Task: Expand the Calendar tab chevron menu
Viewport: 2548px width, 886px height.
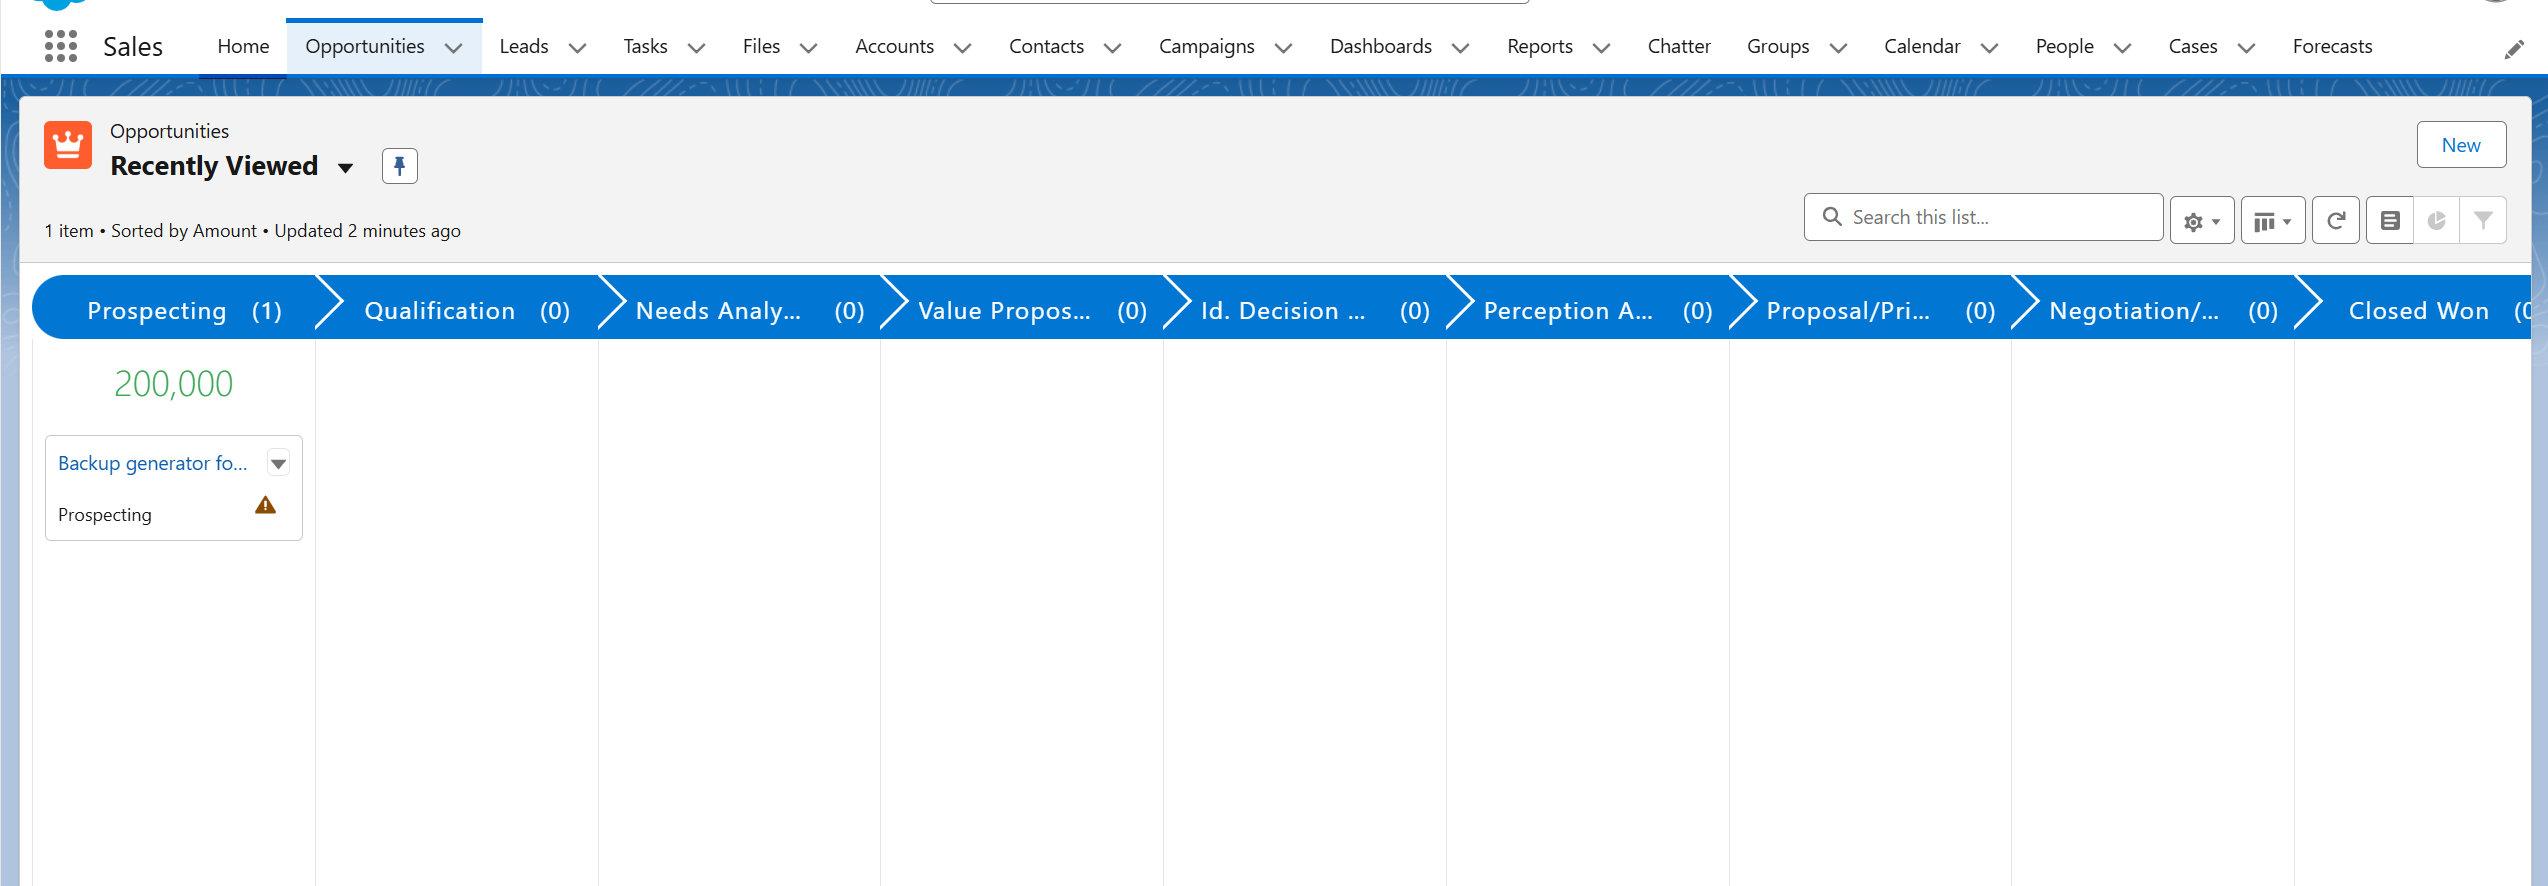Action: pos(1989,47)
